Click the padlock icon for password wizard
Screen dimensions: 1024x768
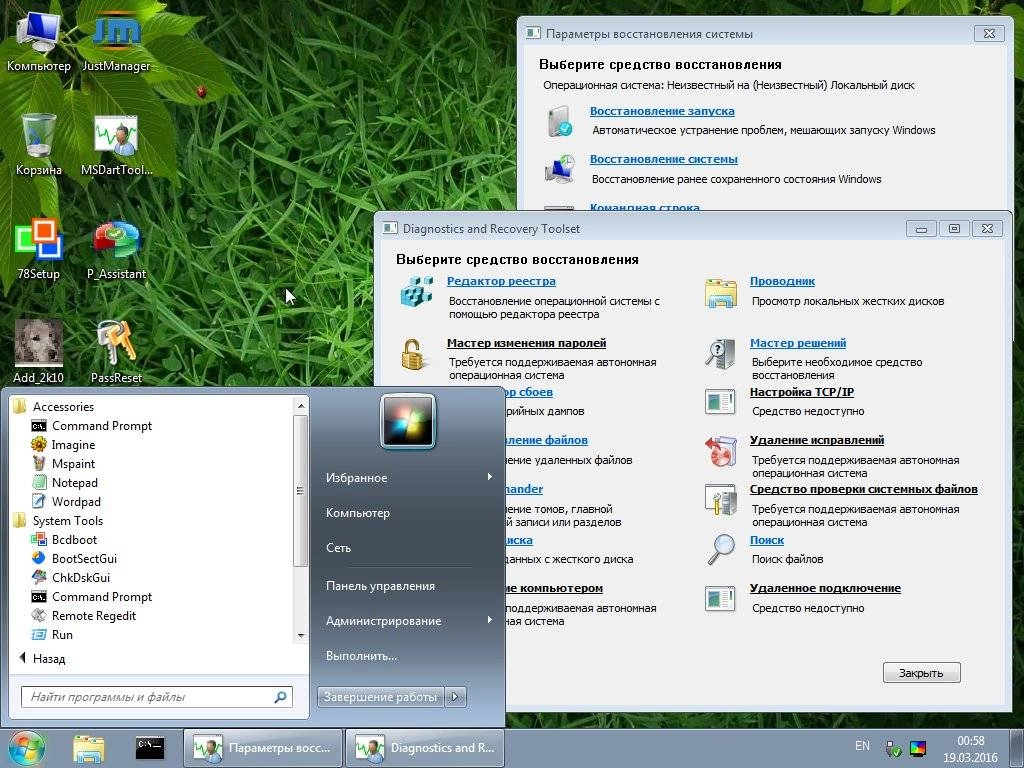click(x=413, y=355)
